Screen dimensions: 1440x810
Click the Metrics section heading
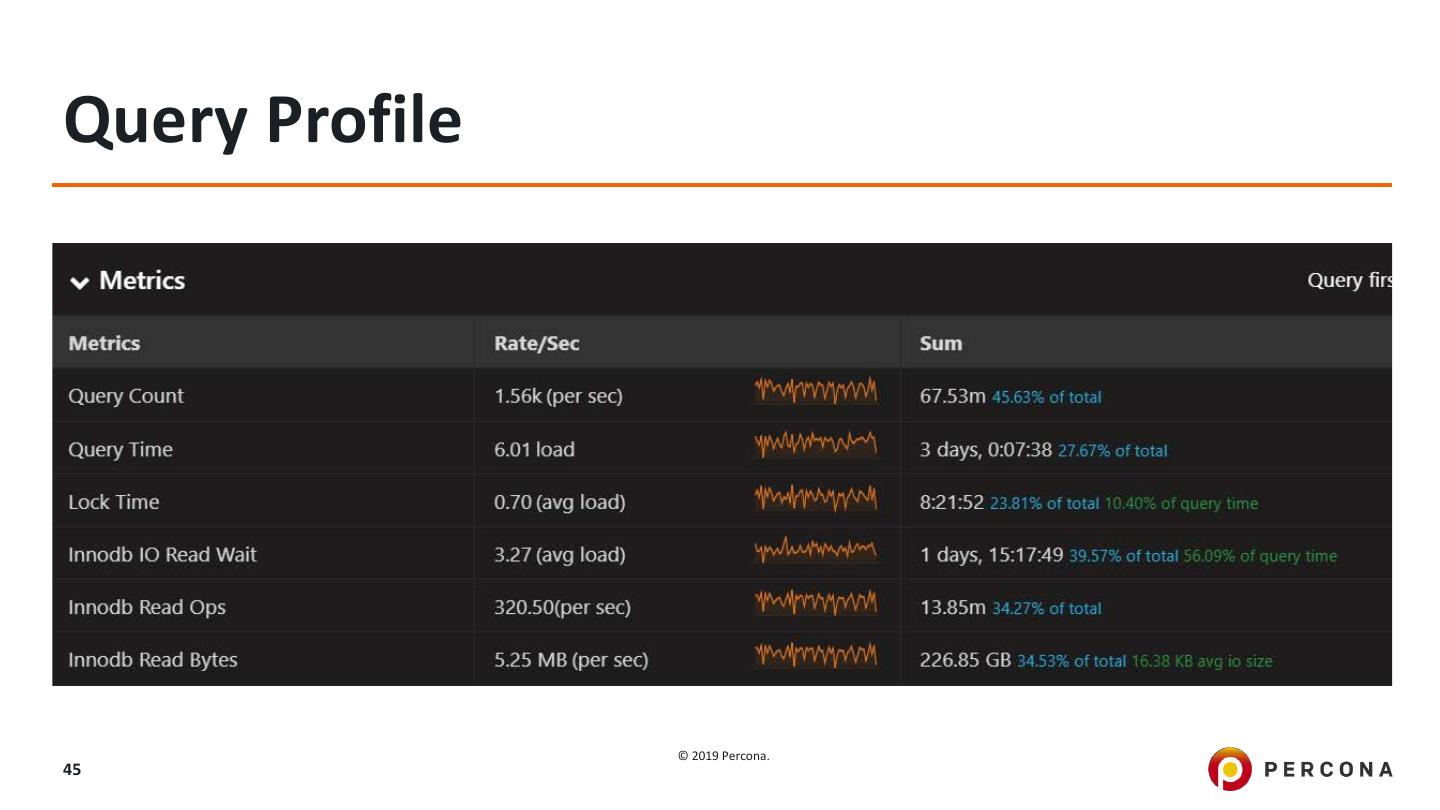point(142,281)
